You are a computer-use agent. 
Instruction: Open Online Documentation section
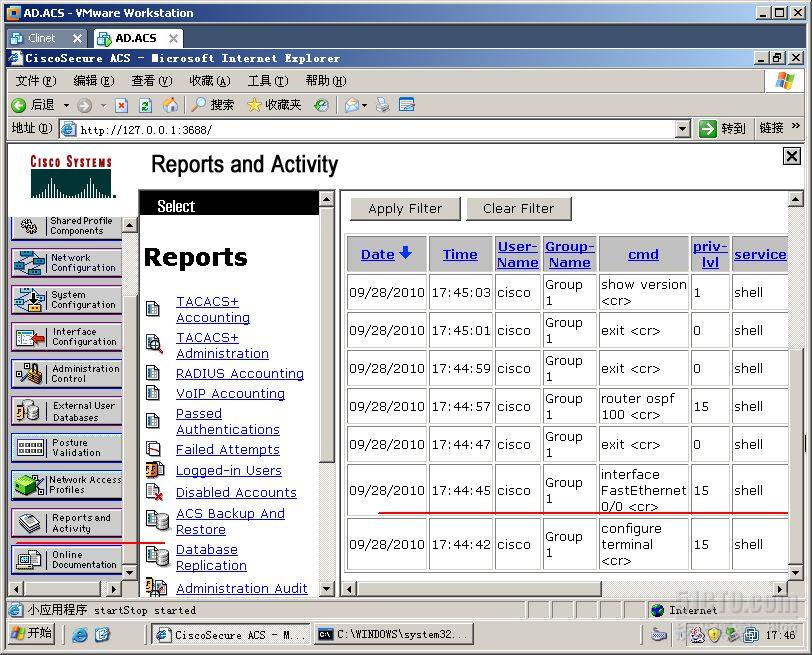pyautogui.click(x=66, y=560)
